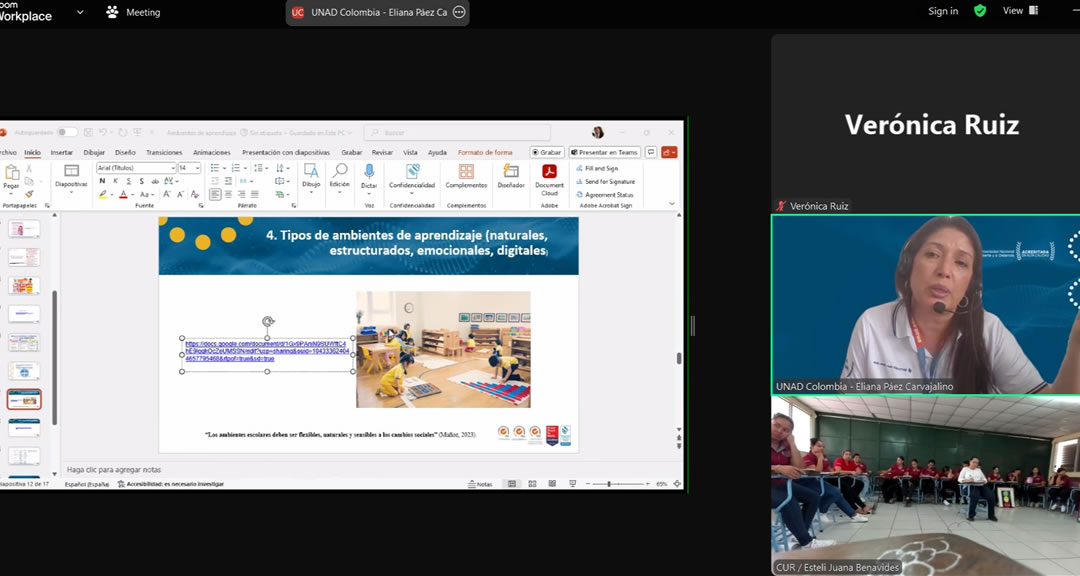Screen dimensions: 1080x576
Task: Start slideshow from status bar icon
Action: pos(572,484)
